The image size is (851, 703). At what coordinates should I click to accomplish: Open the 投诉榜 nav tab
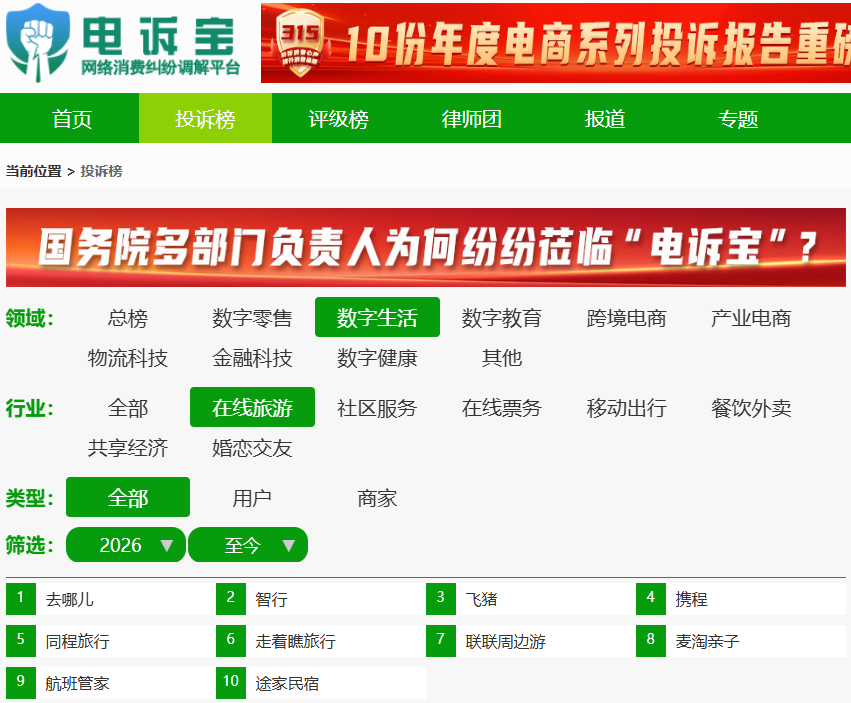(x=205, y=118)
